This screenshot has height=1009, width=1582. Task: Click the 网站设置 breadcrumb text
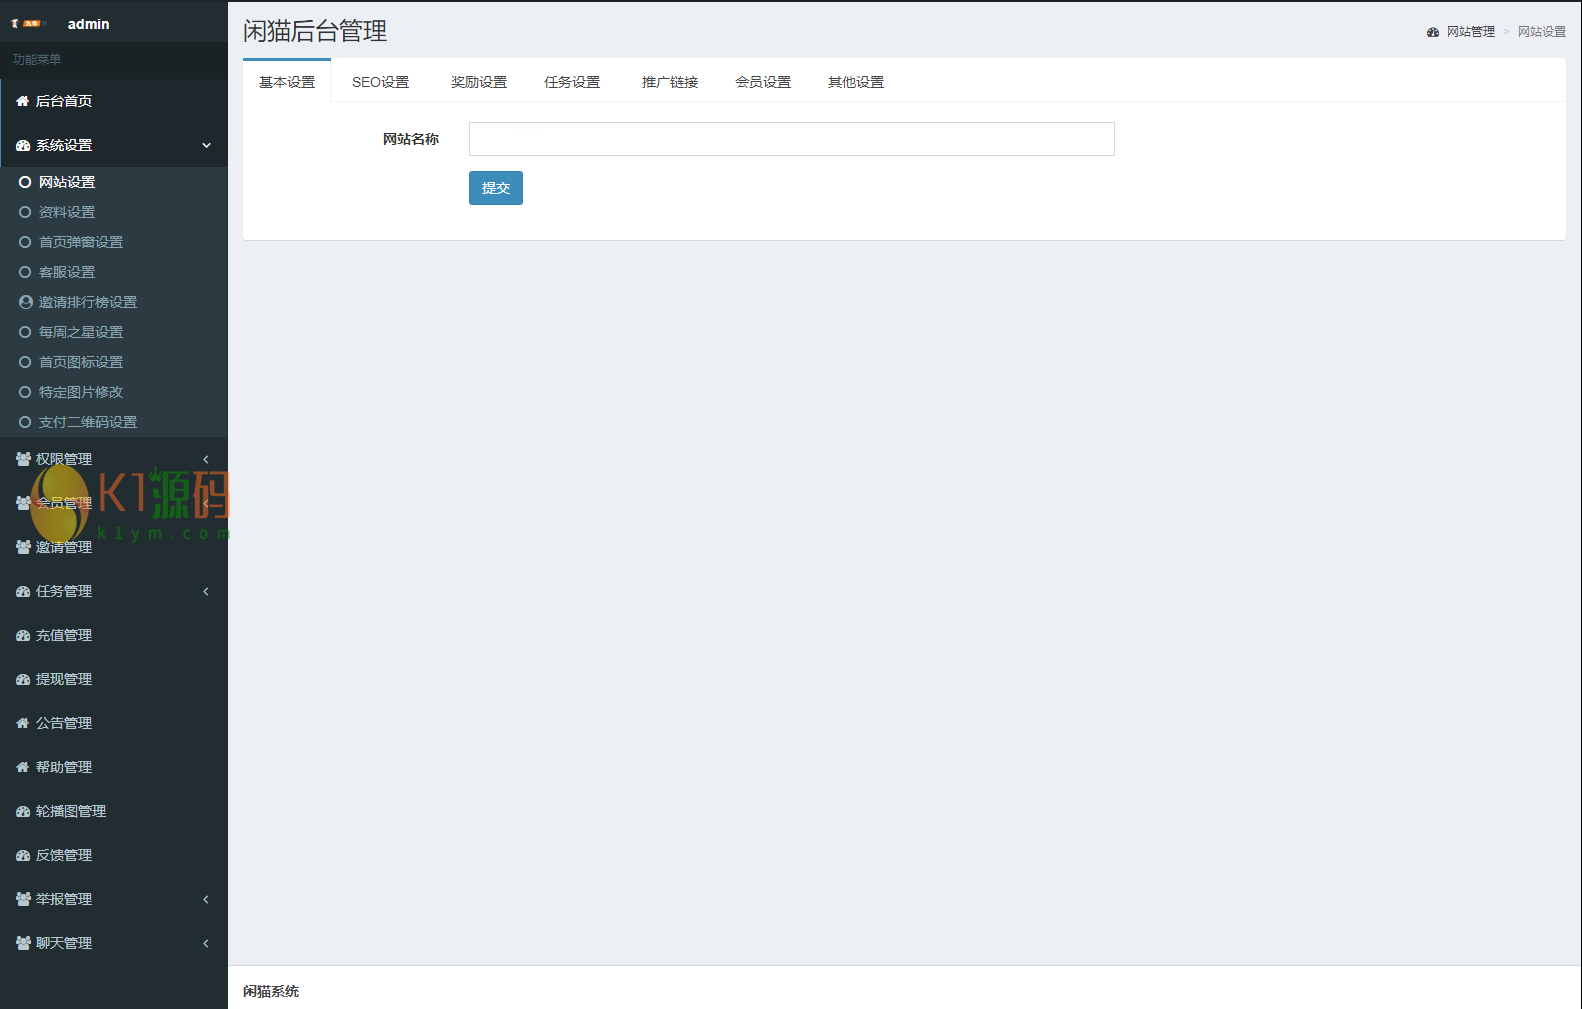click(x=1542, y=32)
